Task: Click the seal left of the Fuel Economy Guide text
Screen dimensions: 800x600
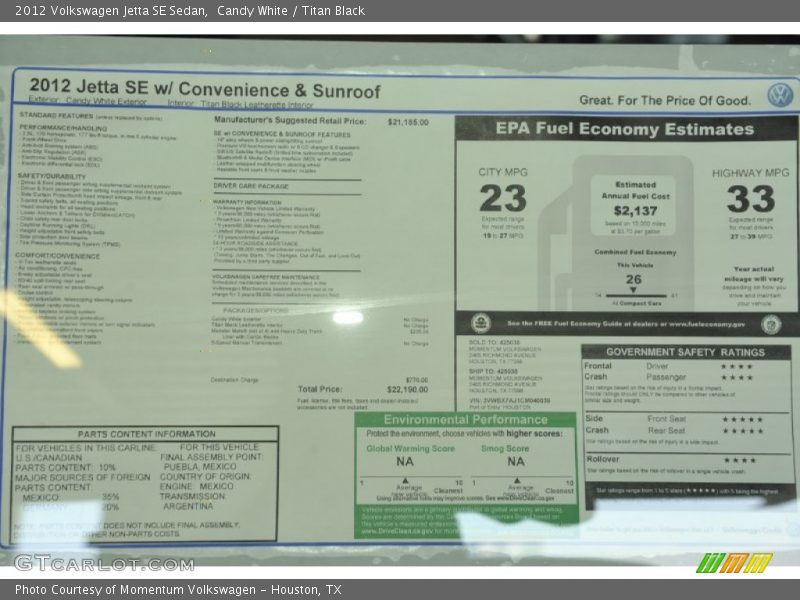Action: click(x=480, y=324)
